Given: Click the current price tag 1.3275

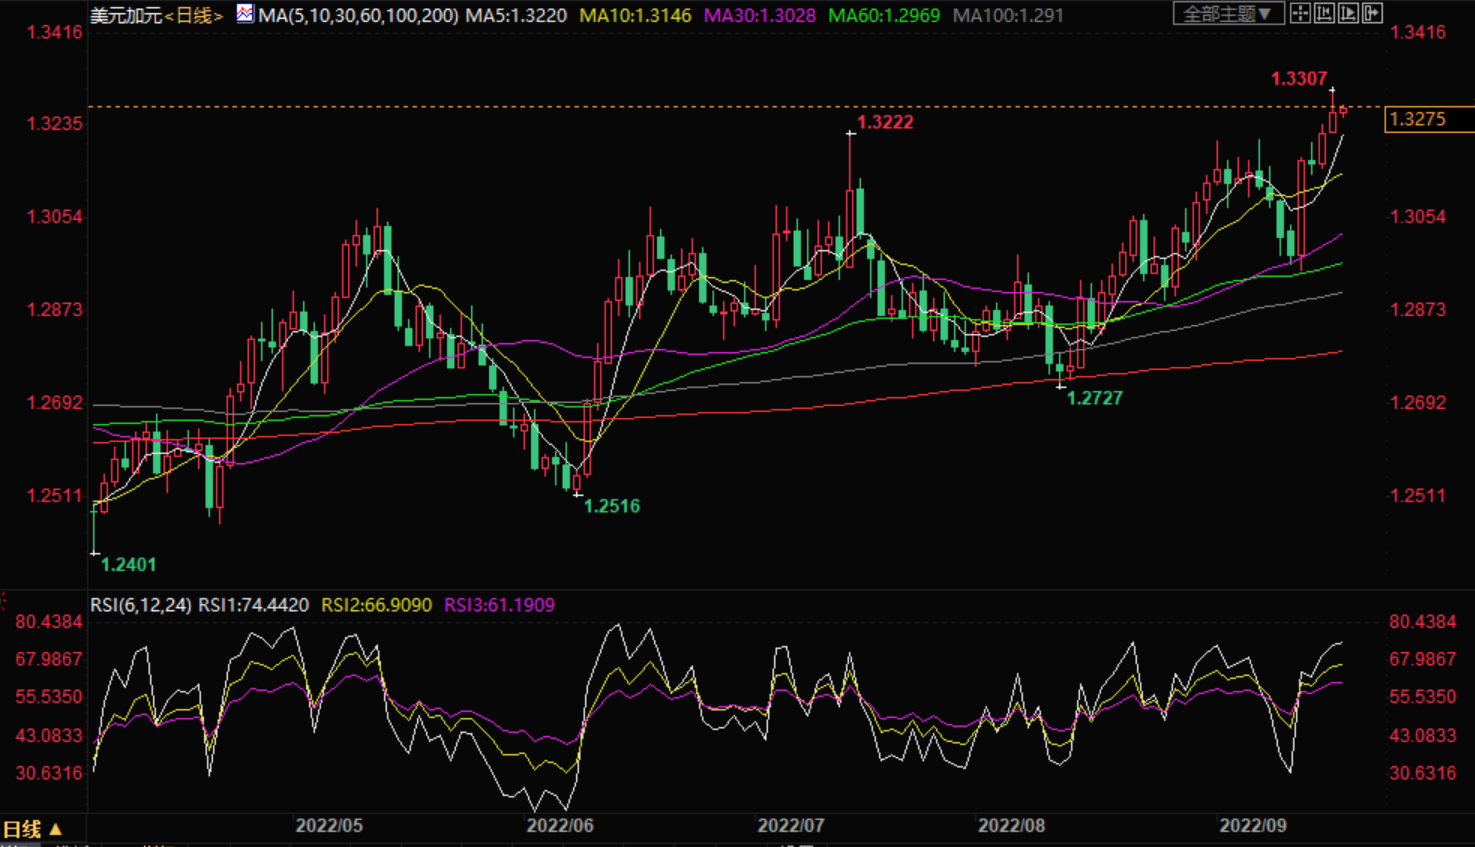Looking at the screenshot, I should [1418, 119].
